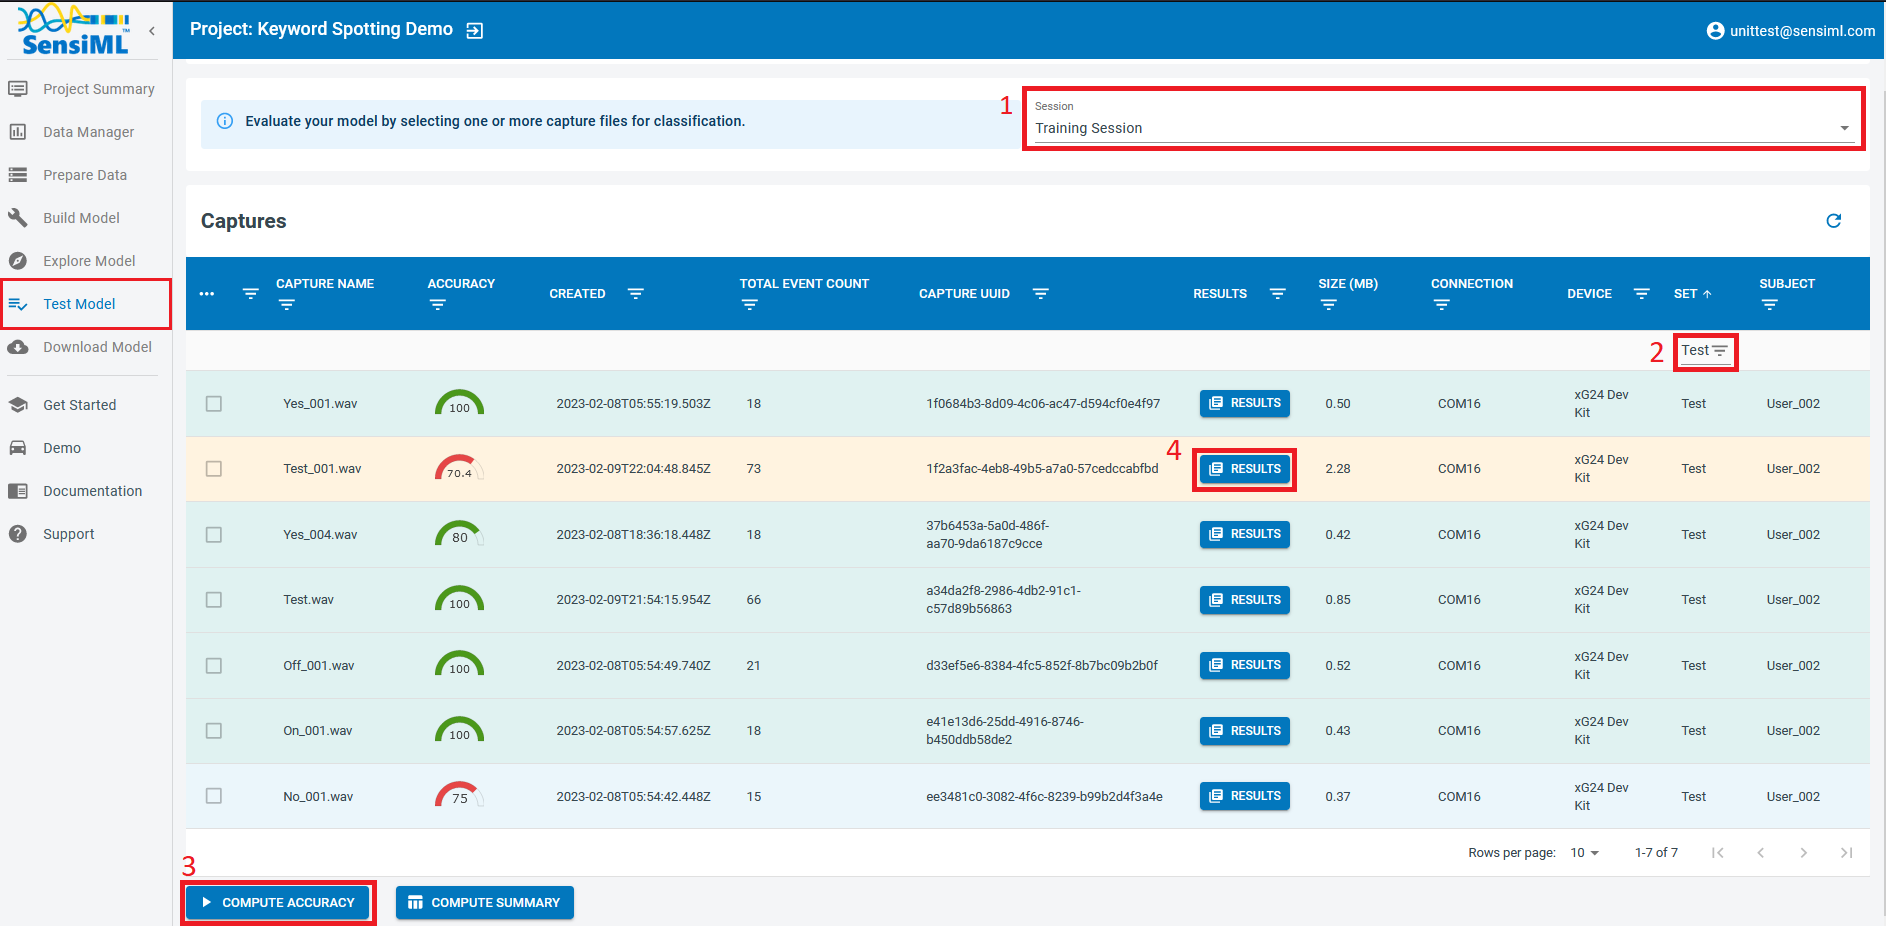Screen dimensions: 1886x926
Task: Click filter icon under Connection header
Action: (x=1442, y=305)
